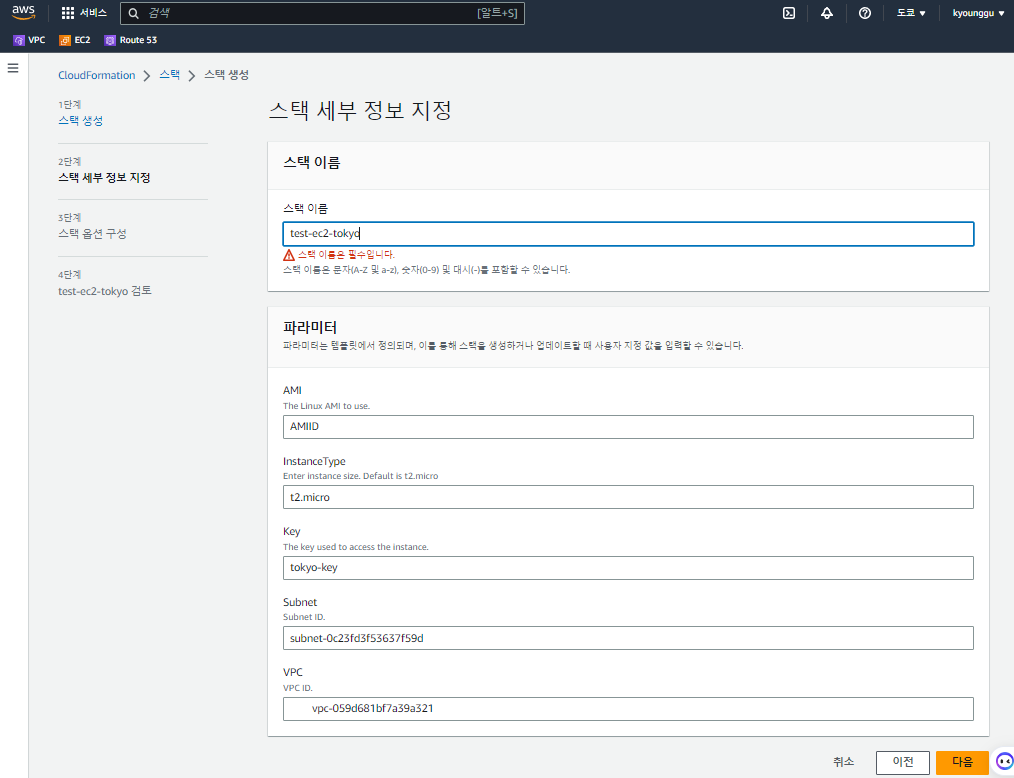The width and height of the screenshot is (1014, 778).
Task: Click the 스택 생성 breadcrumb text
Action: (x=226, y=75)
